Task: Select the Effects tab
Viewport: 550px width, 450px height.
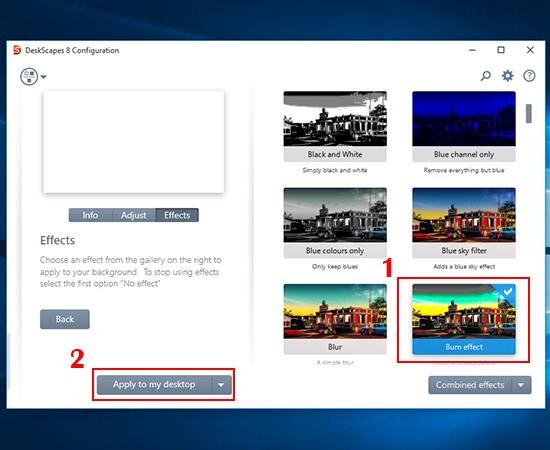Action: 177,215
